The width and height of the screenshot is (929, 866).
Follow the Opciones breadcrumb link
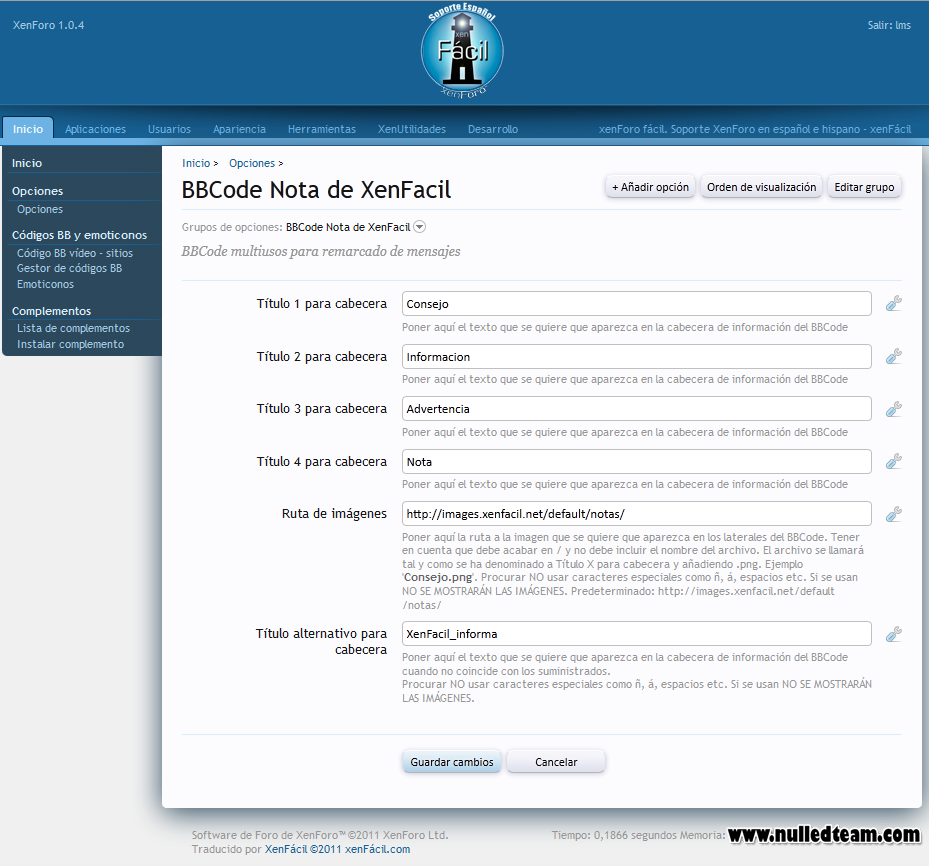[x=252, y=163]
